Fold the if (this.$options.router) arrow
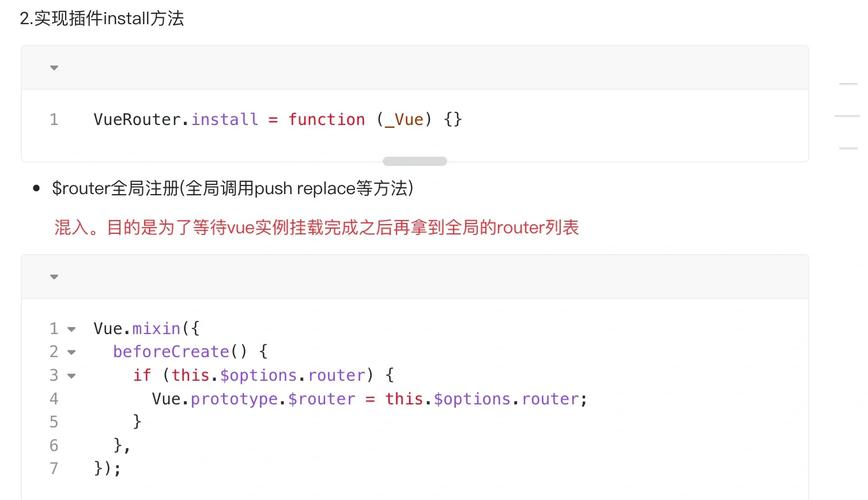The height and width of the screenshot is (500, 868). point(71,376)
